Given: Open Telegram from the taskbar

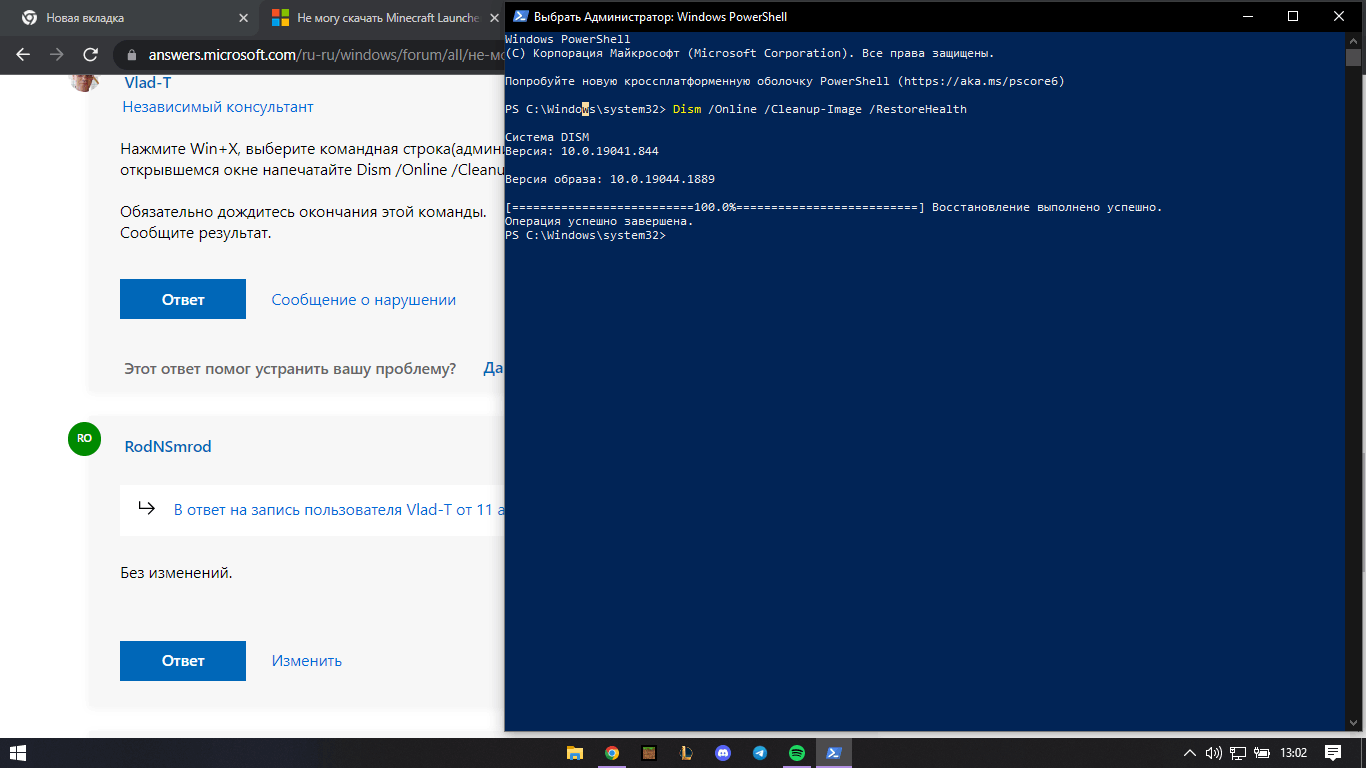Looking at the screenshot, I should pos(760,753).
